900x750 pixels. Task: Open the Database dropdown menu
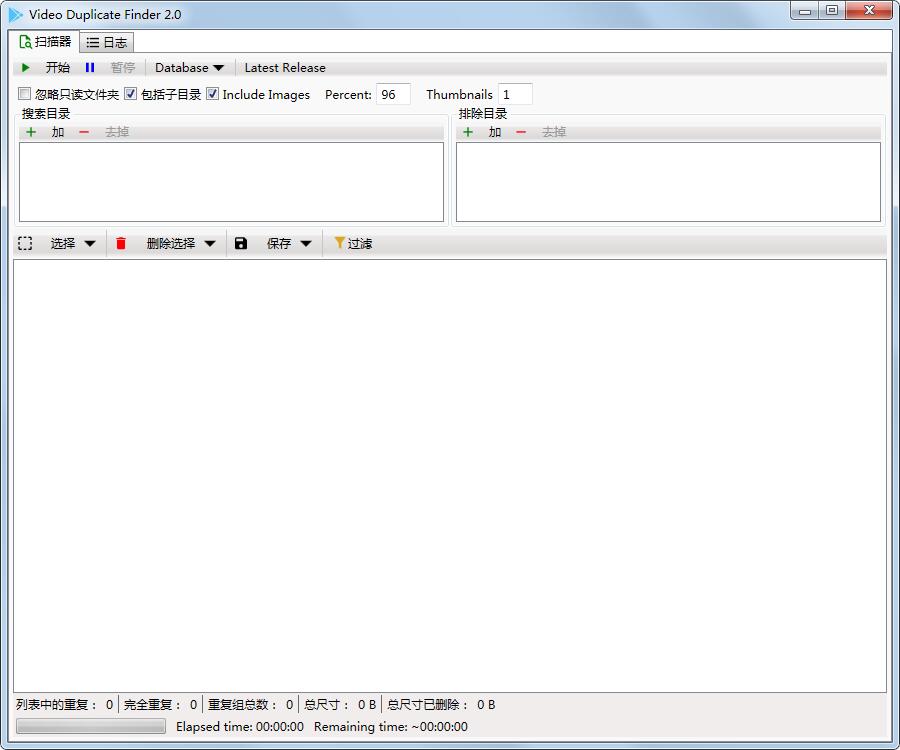point(189,68)
